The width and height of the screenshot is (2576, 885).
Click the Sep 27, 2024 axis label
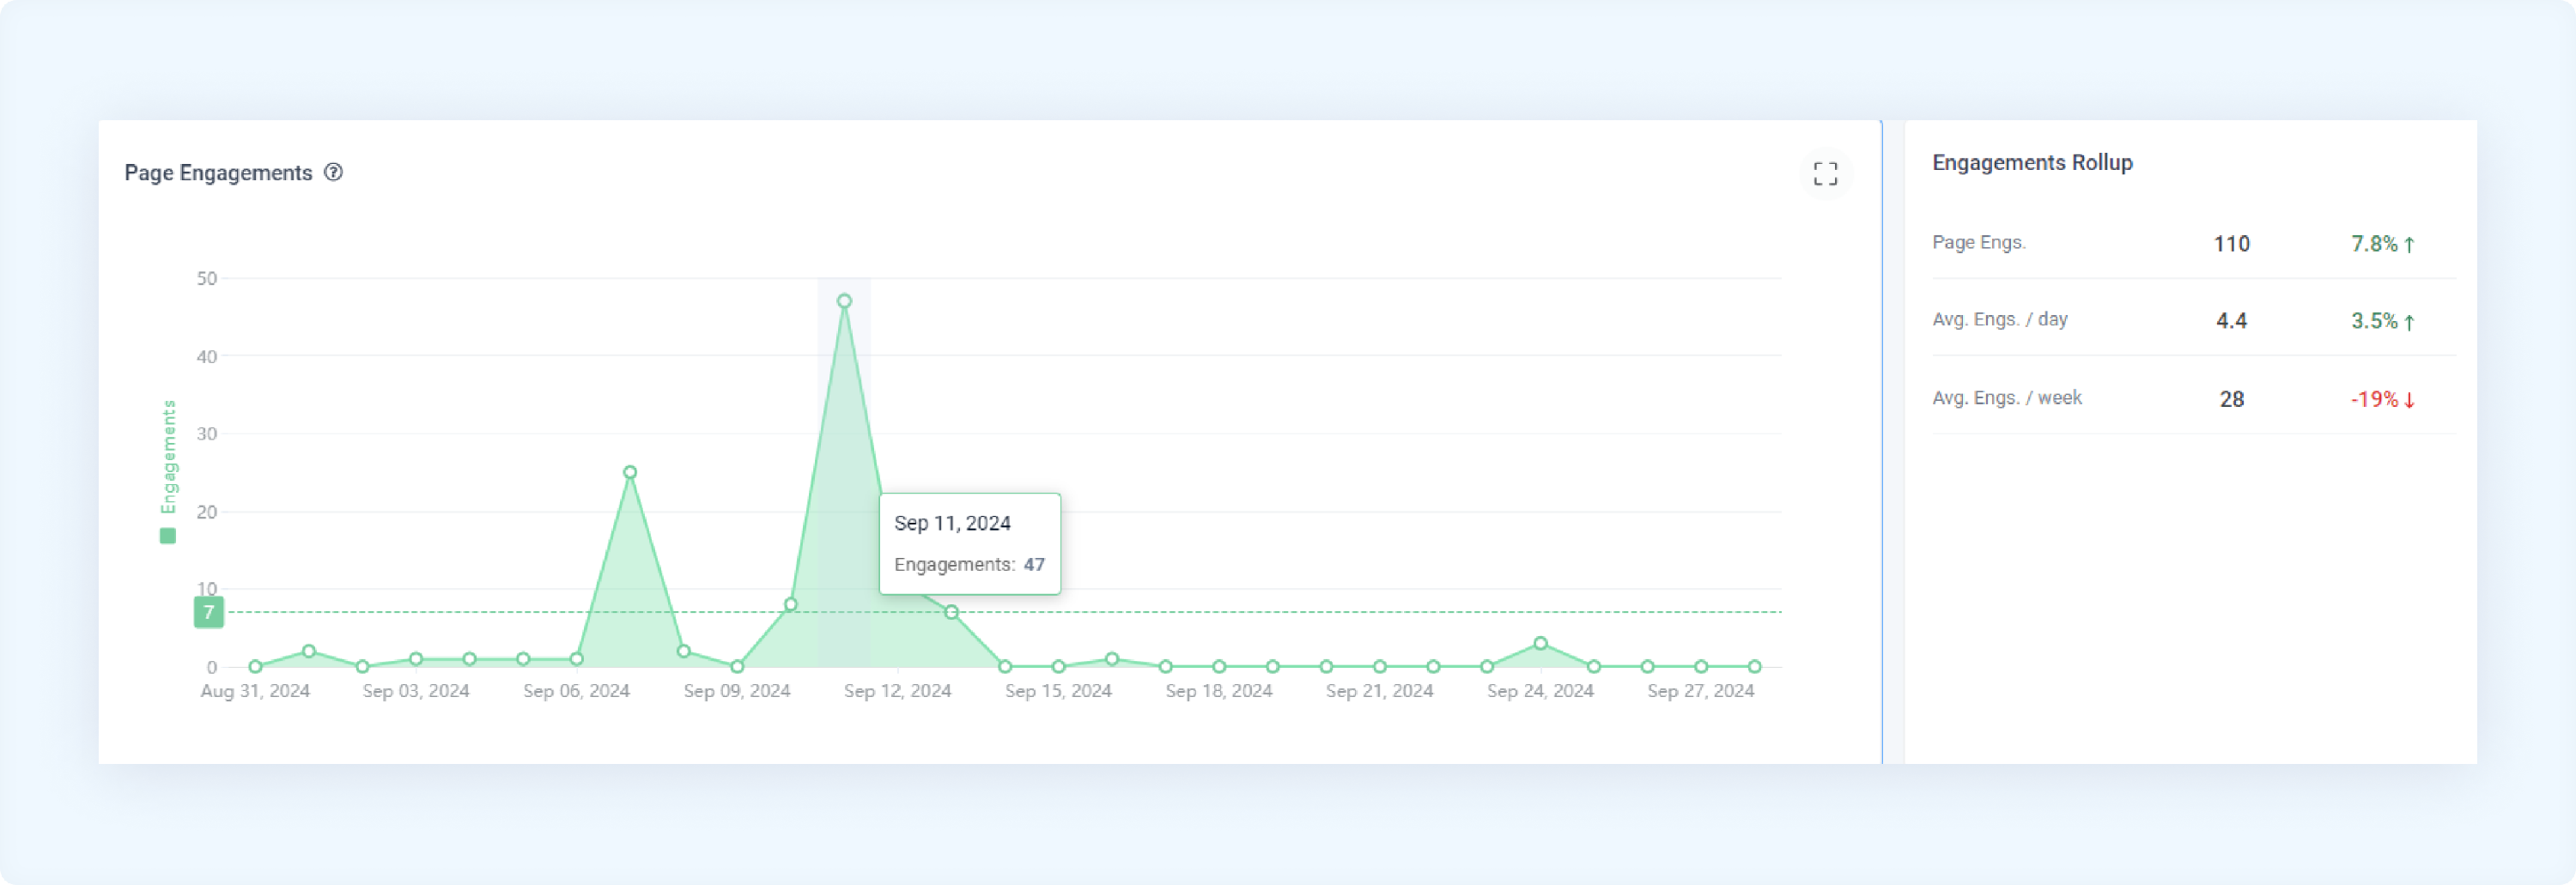(x=1700, y=691)
